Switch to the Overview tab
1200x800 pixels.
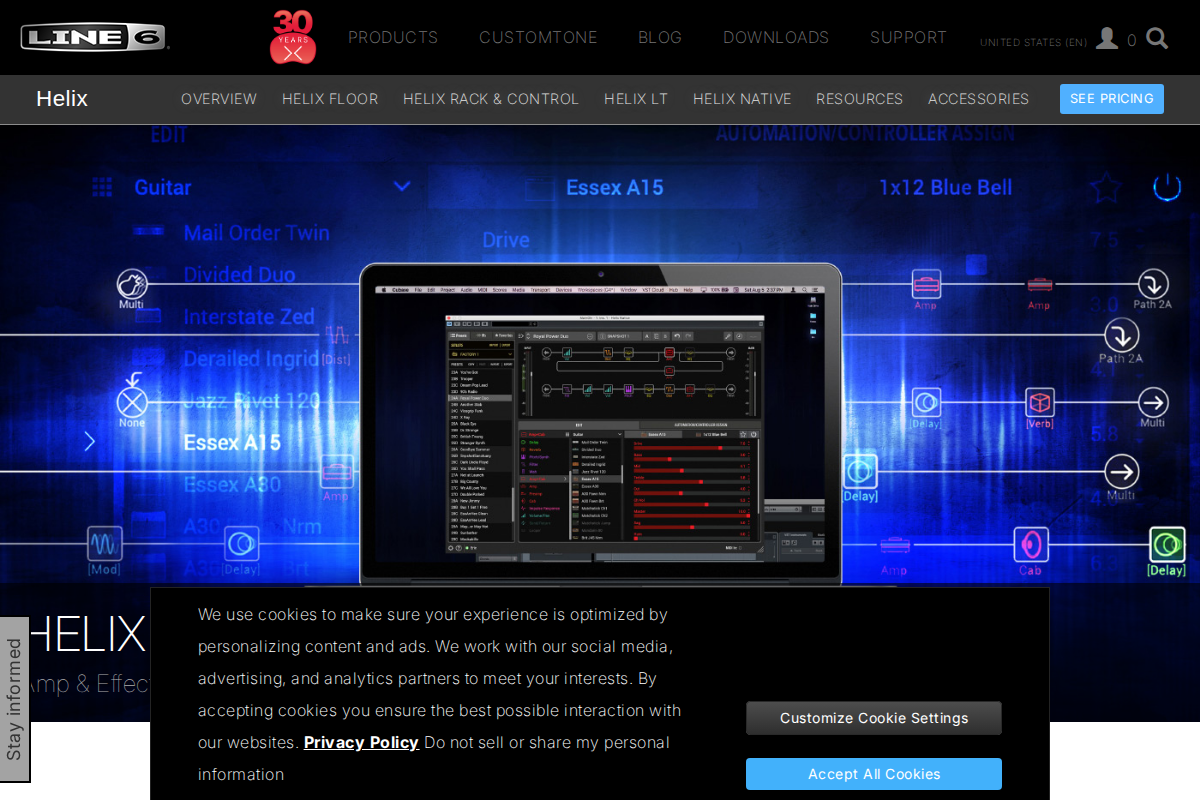point(219,99)
